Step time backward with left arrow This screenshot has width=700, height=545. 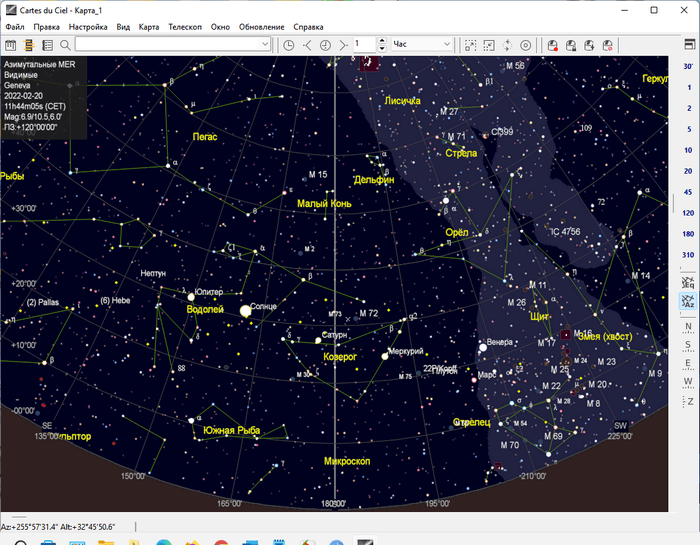[x=307, y=45]
